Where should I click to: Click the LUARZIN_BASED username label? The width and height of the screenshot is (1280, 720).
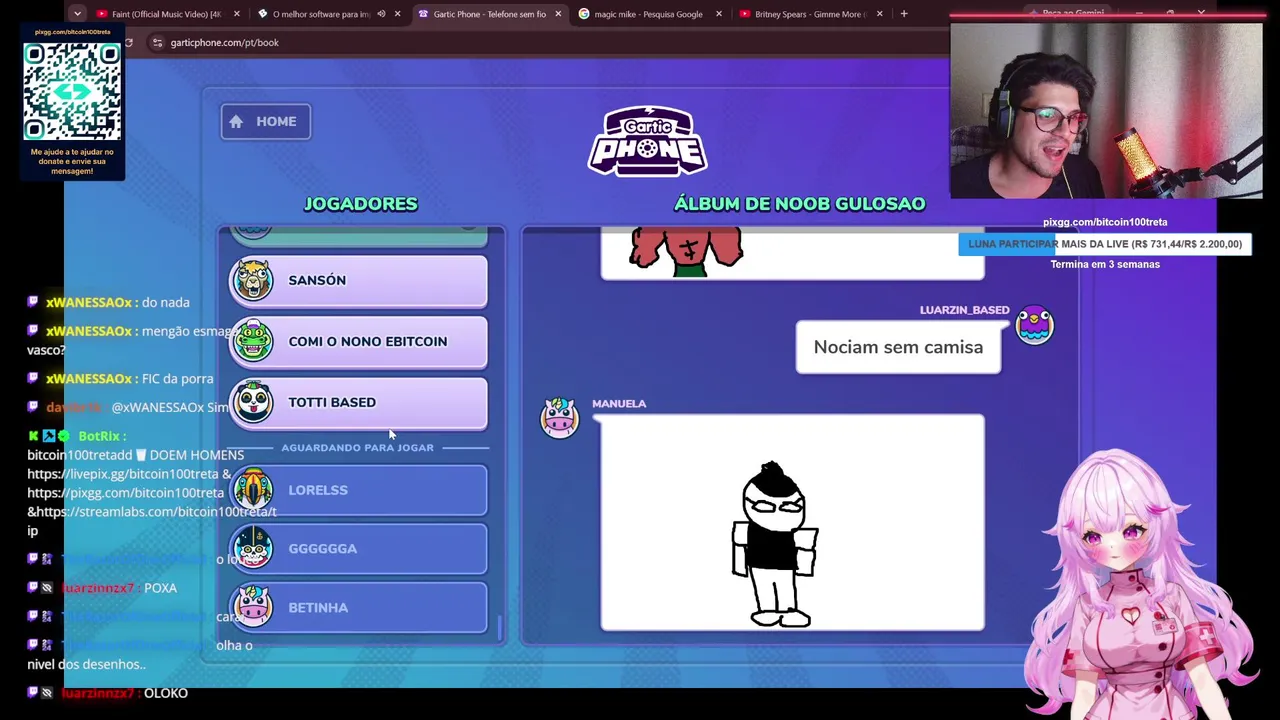(964, 310)
